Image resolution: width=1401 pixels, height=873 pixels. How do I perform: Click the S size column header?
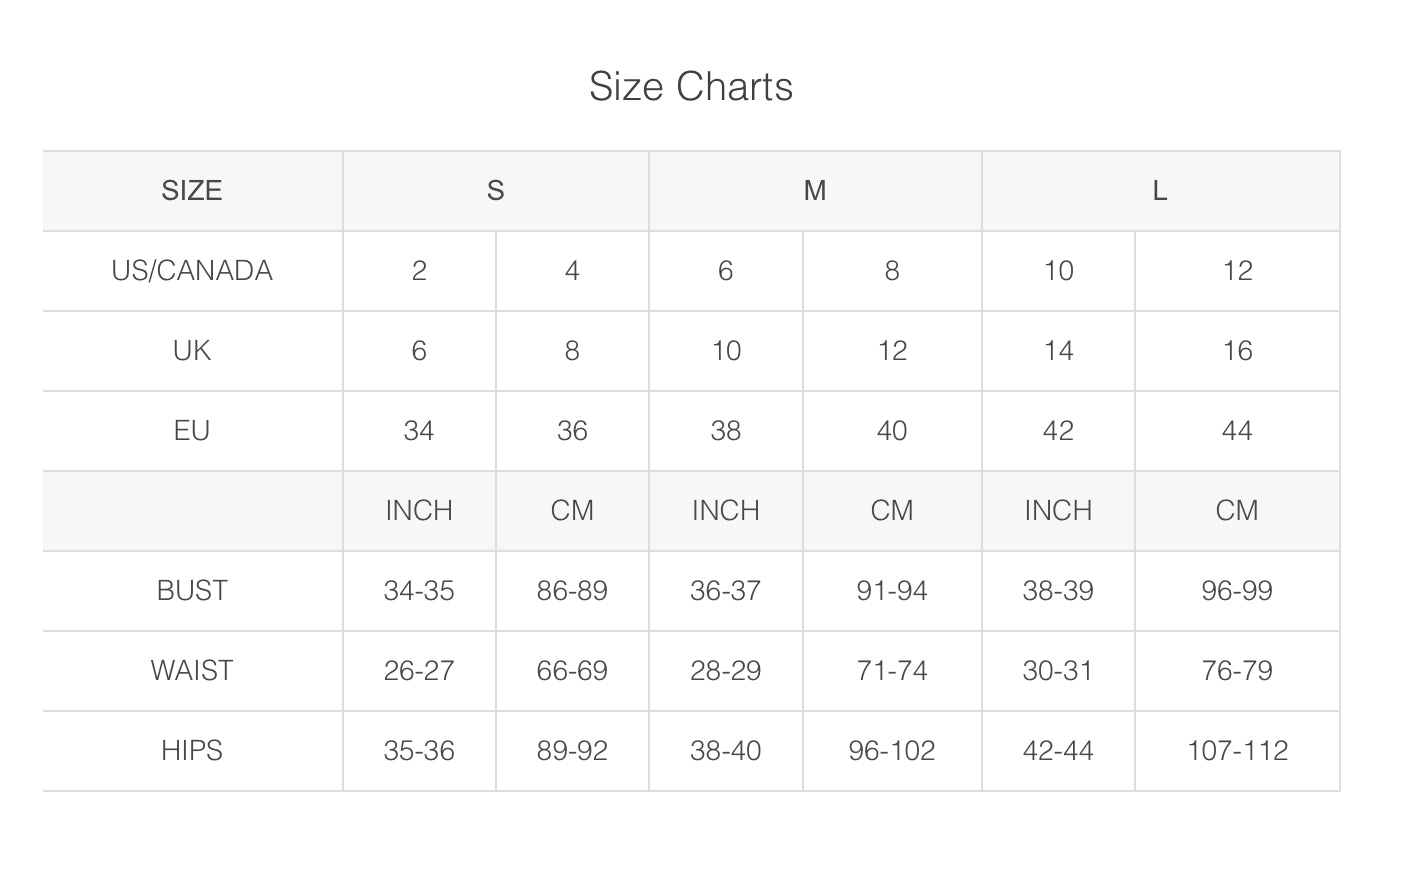click(x=495, y=190)
